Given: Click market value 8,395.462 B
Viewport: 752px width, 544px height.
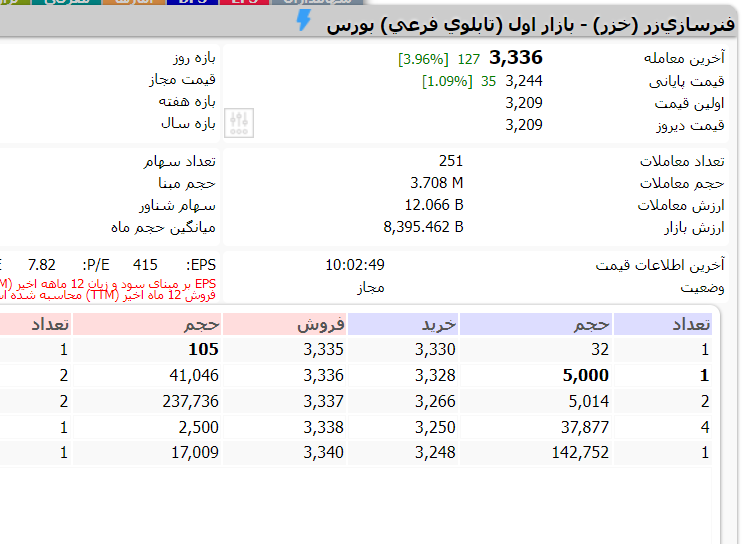Looking at the screenshot, I should (423, 227).
